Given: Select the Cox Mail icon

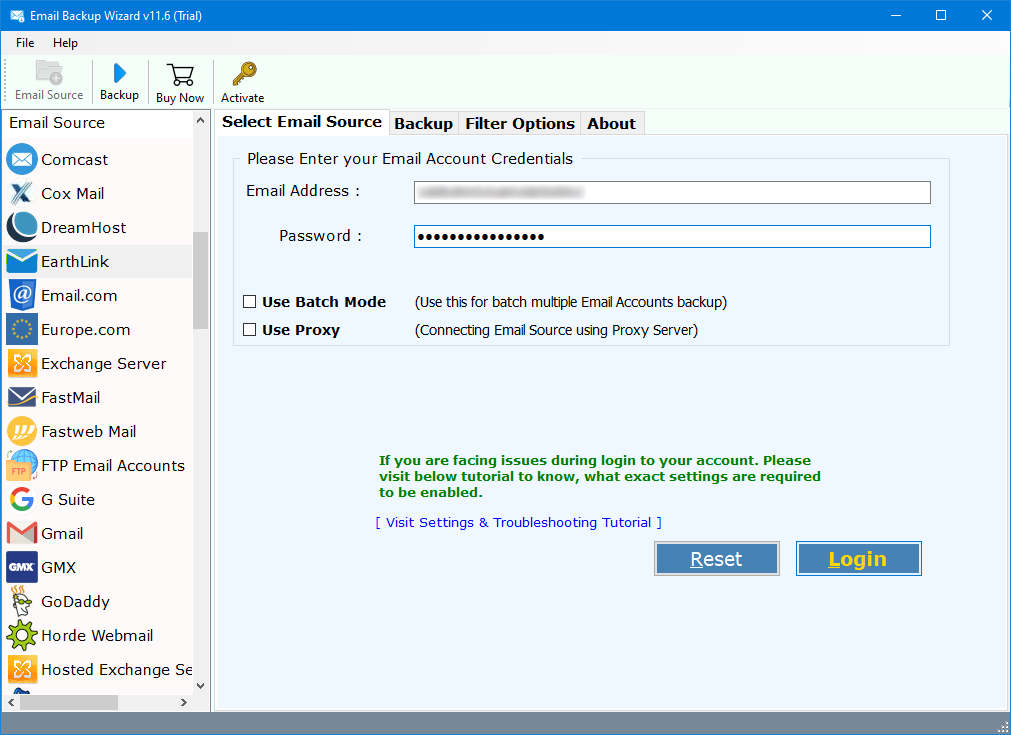Looking at the screenshot, I should click(x=22, y=193).
